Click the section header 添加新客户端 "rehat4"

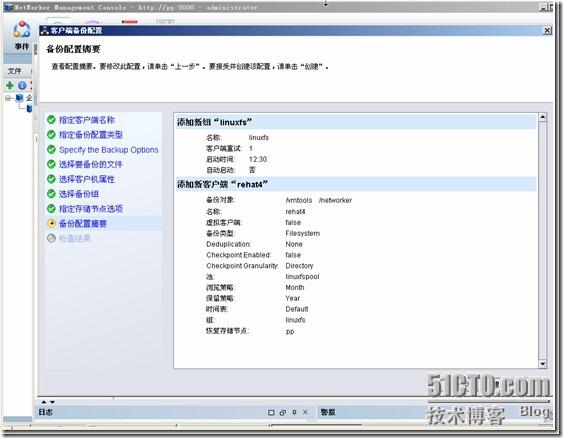click(355, 185)
